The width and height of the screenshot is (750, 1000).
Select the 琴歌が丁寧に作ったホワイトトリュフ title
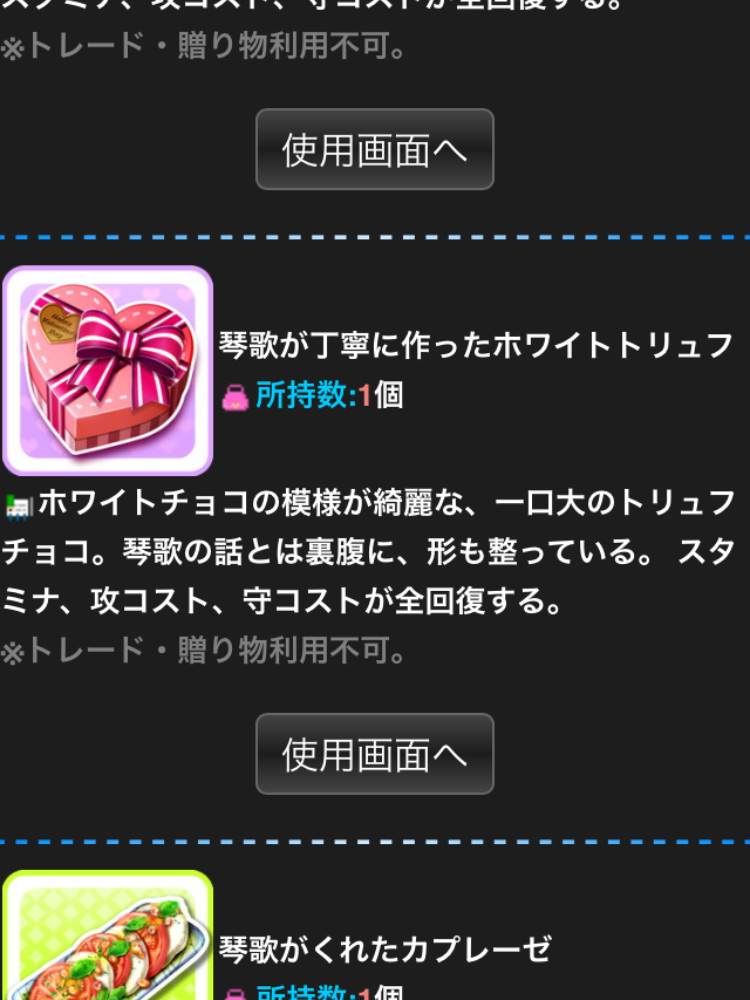(476, 346)
